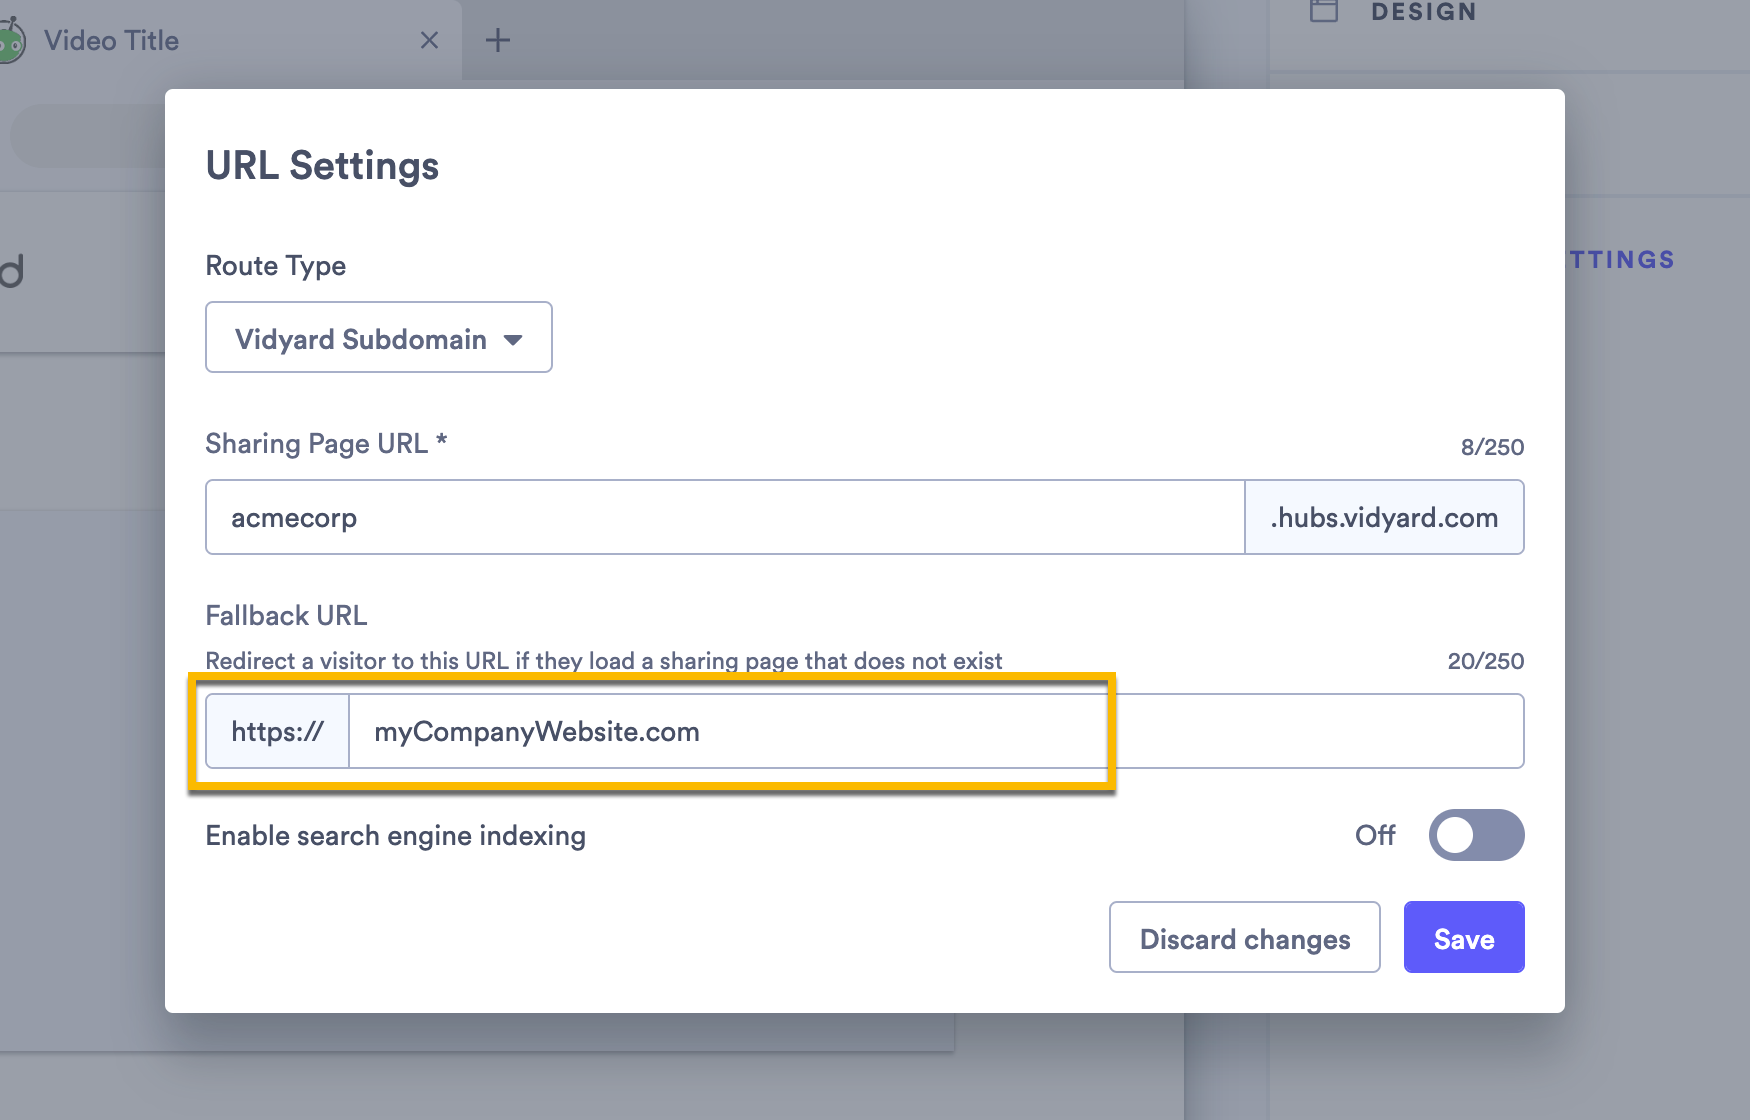Click the 8/250 character counter

click(1492, 447)
